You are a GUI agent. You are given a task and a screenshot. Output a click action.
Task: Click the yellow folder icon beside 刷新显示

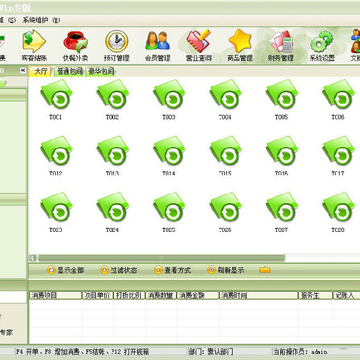pyautogui.click(x=265, y=270)
